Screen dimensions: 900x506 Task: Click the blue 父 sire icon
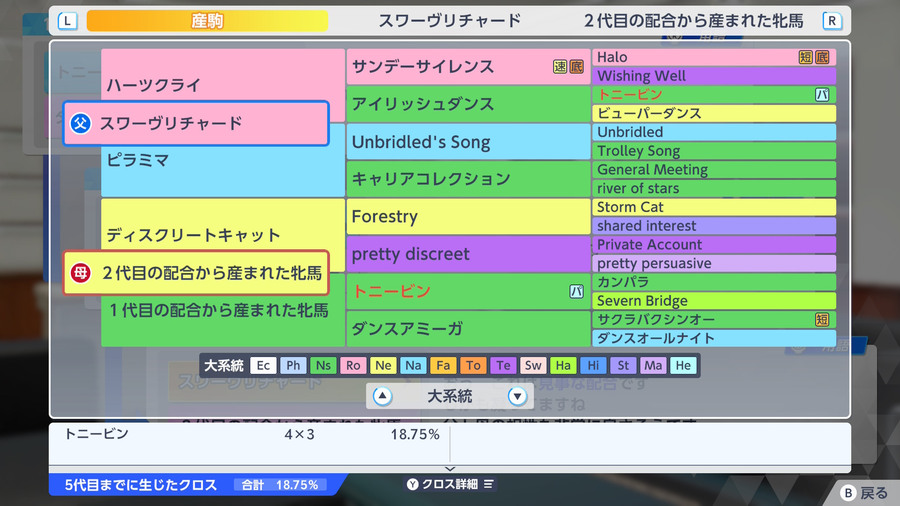(80, 123)
